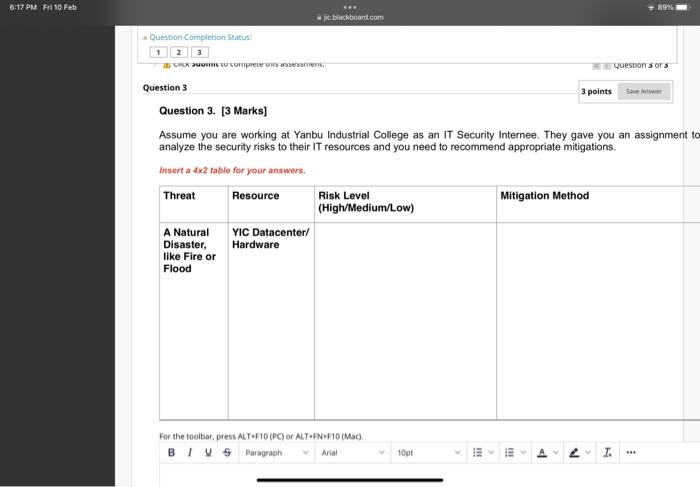Toggle Underline formatting in editor toolbar
Viewport: 700px width, 487px height.
click(208, 452)
